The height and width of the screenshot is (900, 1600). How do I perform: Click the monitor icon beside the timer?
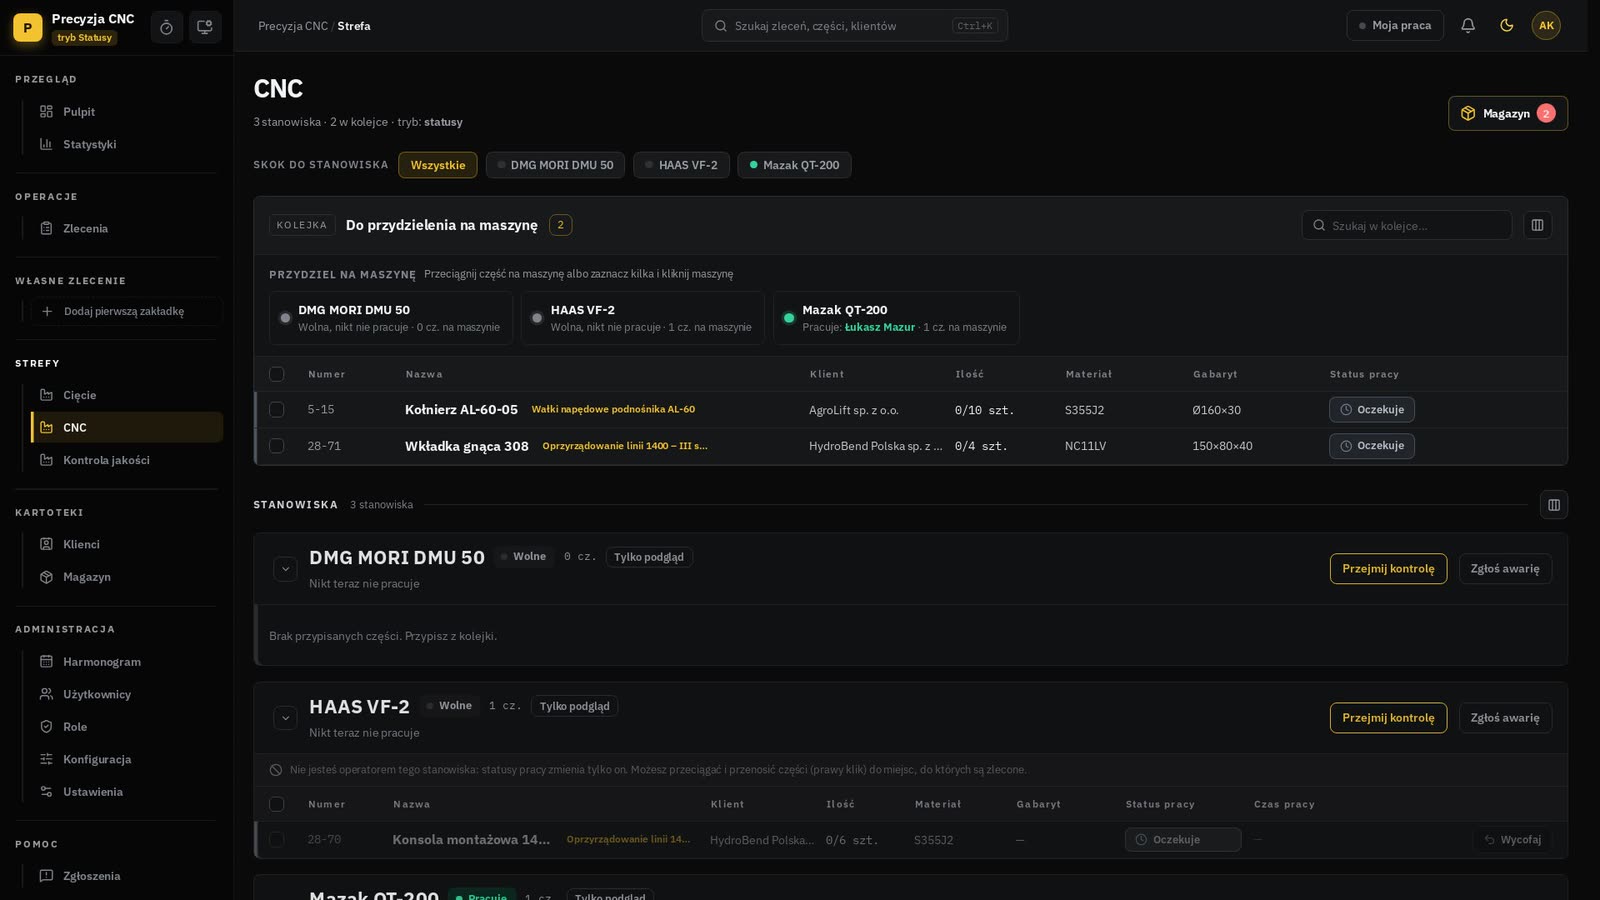pos(205,27)
